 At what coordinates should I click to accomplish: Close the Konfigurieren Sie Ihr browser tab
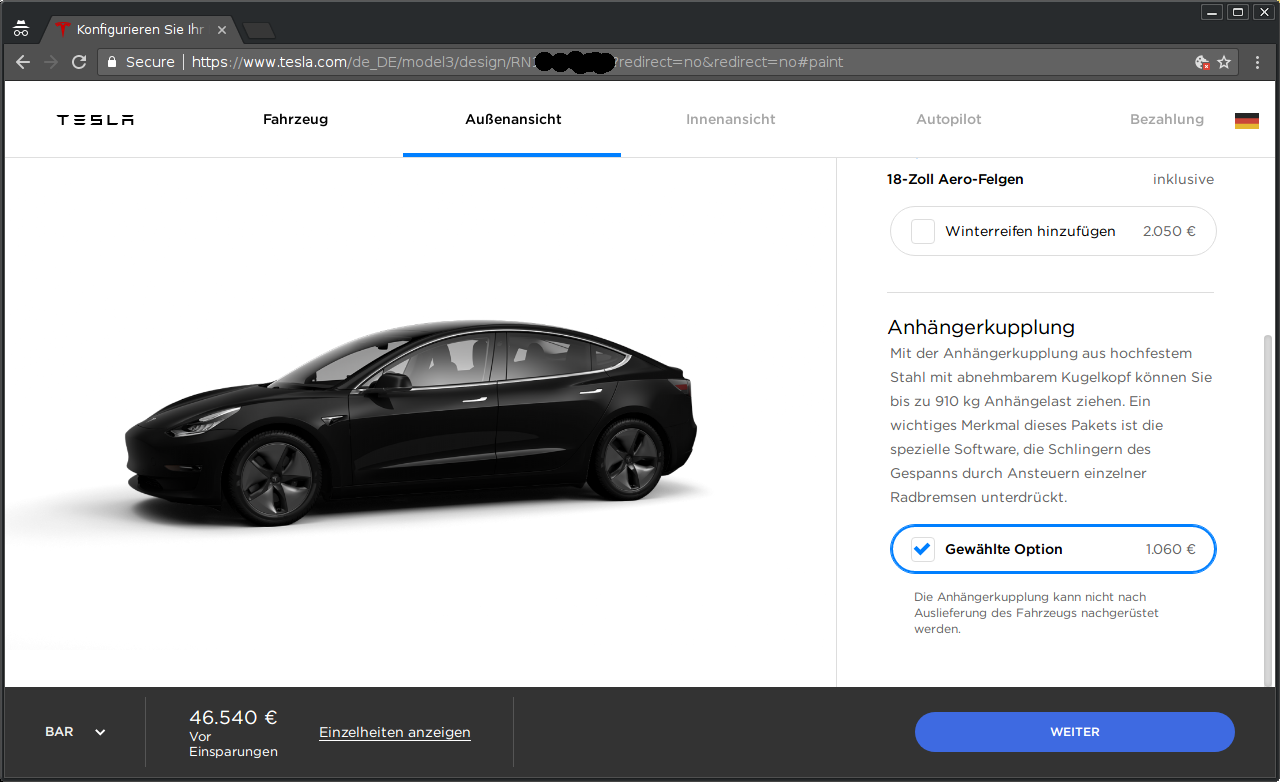click(222, 30)
